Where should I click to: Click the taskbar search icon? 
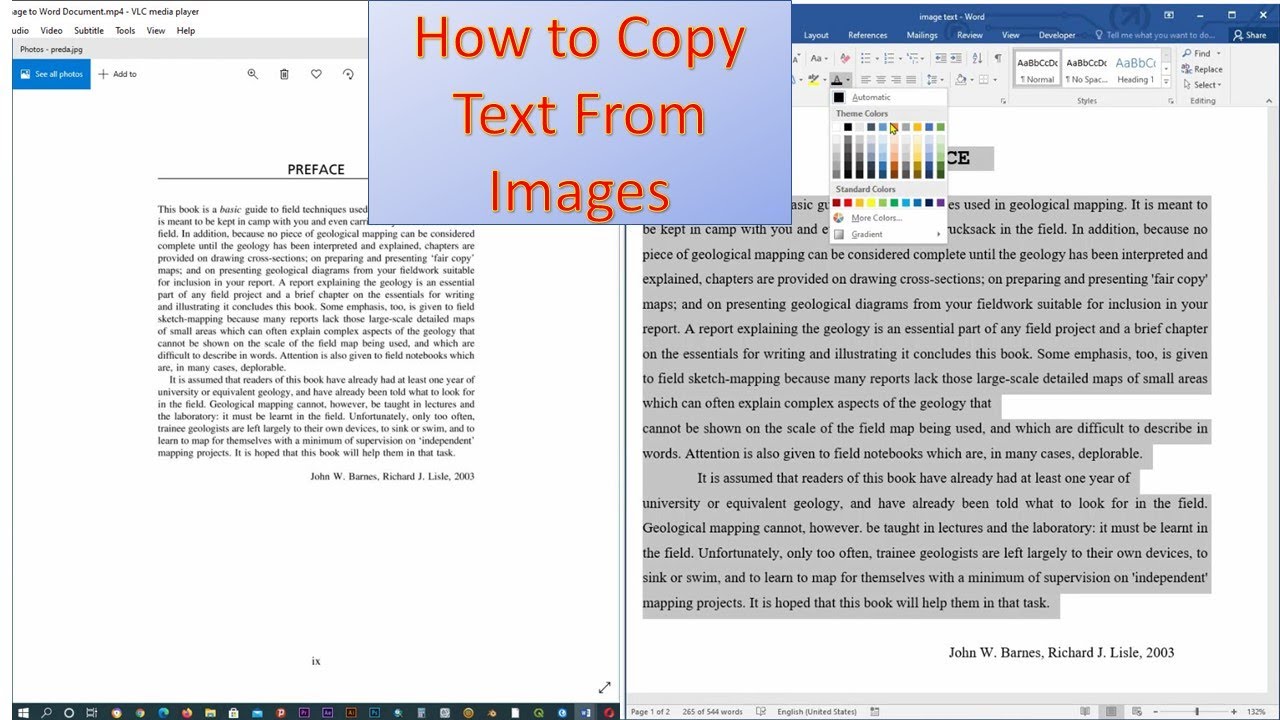coord(46,712)
